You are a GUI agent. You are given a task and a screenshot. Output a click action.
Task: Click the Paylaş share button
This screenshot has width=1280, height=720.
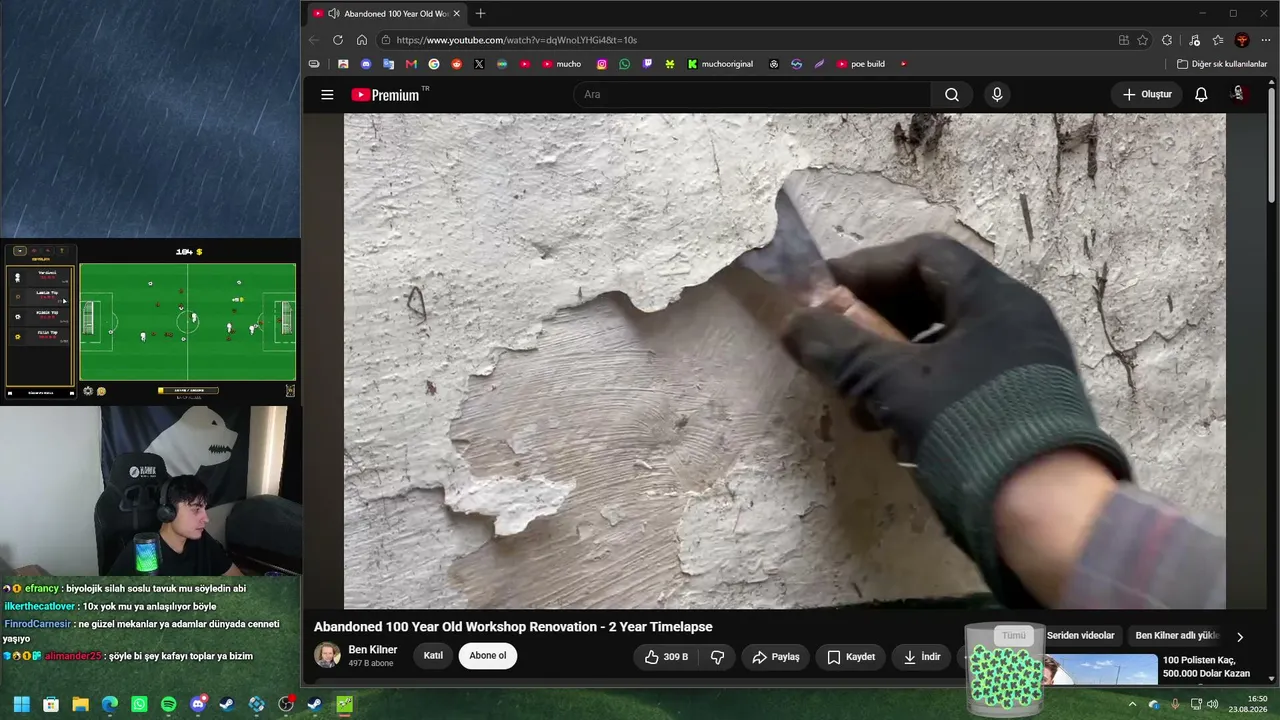click(x=776, y=657)
